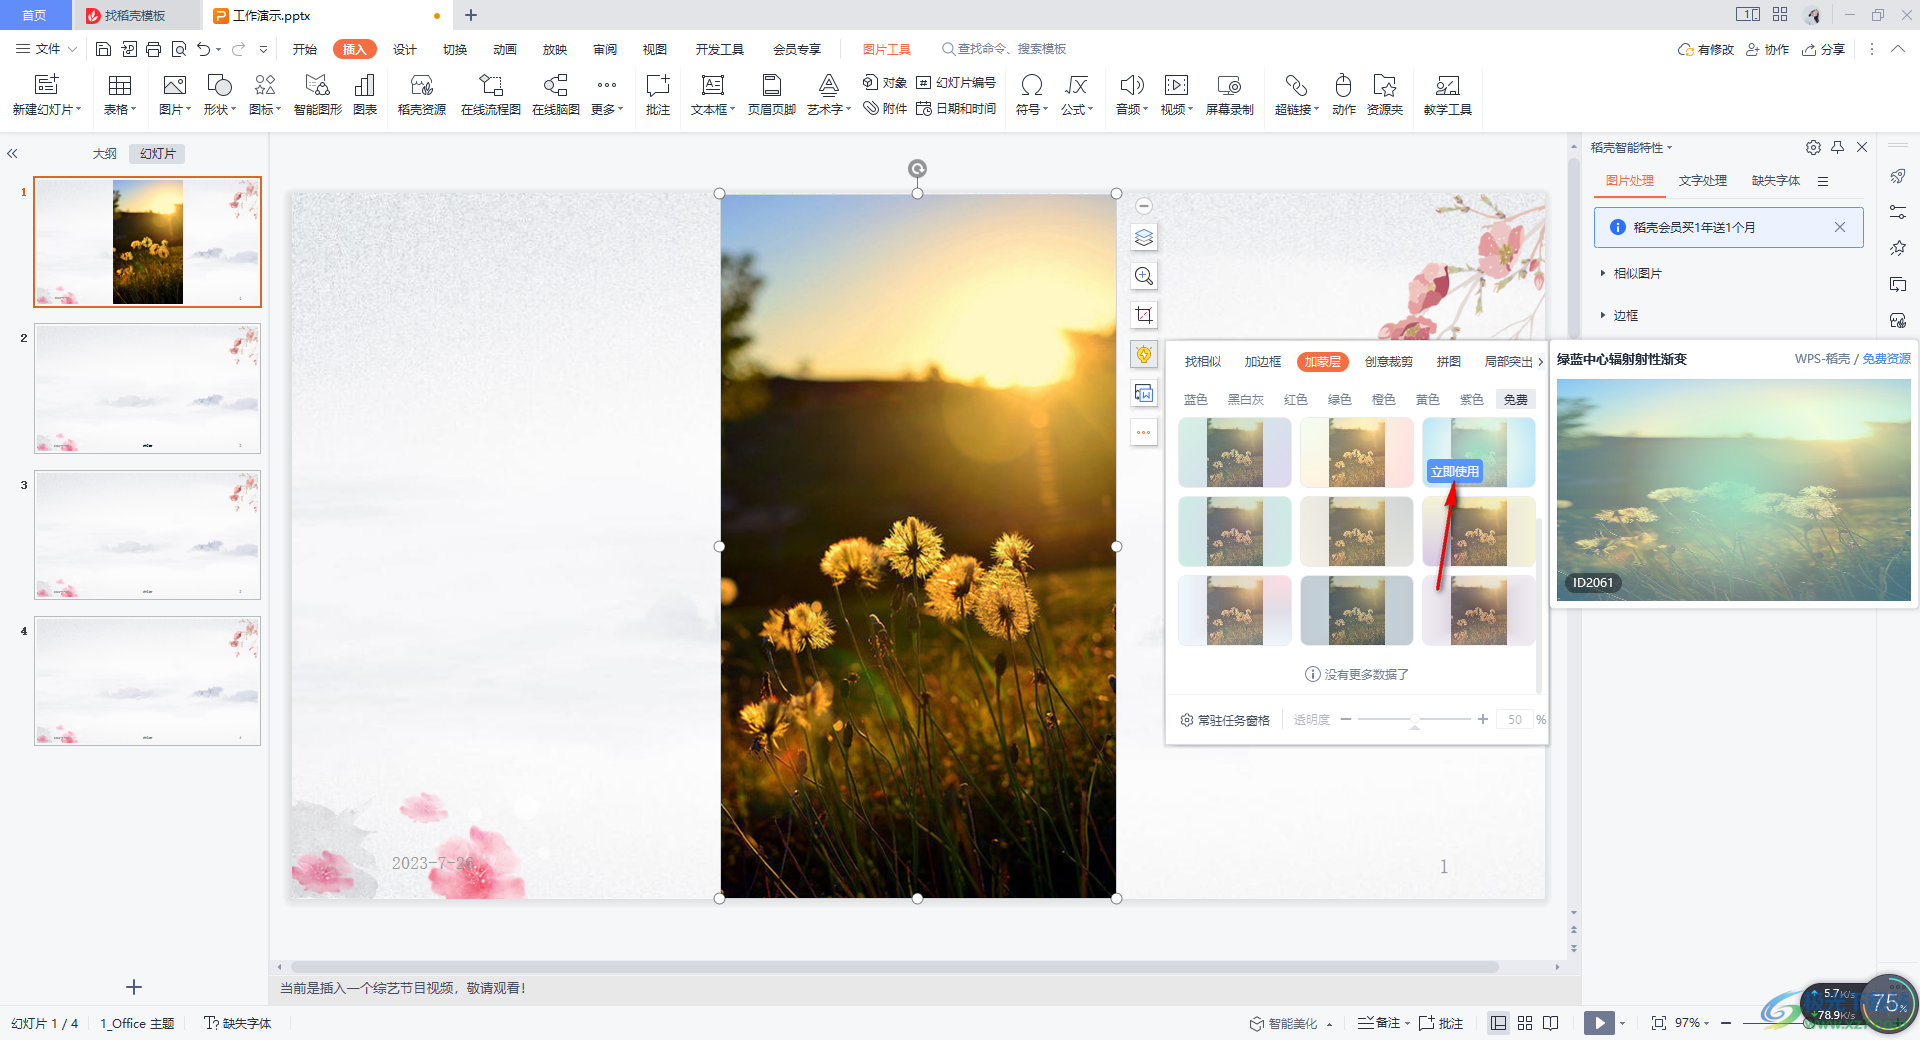Screen dimensions: 1920x1040
Task: Filter overlays by Blue (蓝色) color
Action: [1196, 399]
